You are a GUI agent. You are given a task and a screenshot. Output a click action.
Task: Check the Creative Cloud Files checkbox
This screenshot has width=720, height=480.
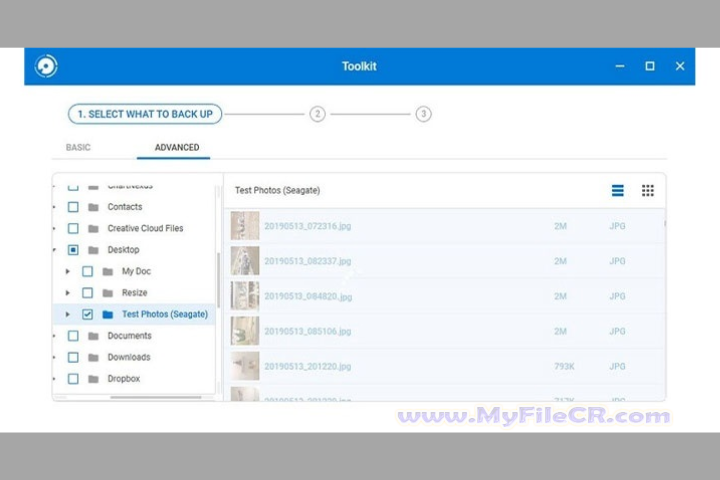click(x=73, y=228)
